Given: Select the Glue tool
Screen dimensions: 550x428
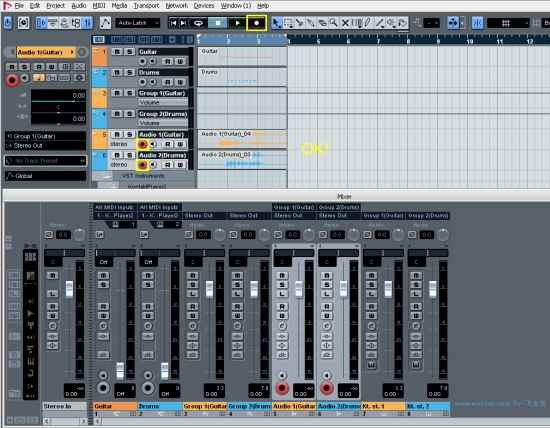Looking at the screenshot, I should pos(311,23).
